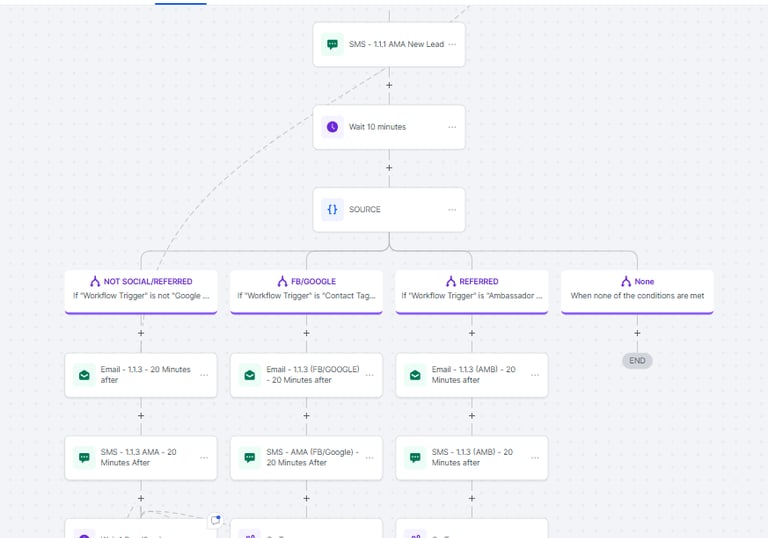Image resolution: width=768 pixels, height=538 pixels.
Task: Click the comment note icon near bottom left
Action: [216, 520]
